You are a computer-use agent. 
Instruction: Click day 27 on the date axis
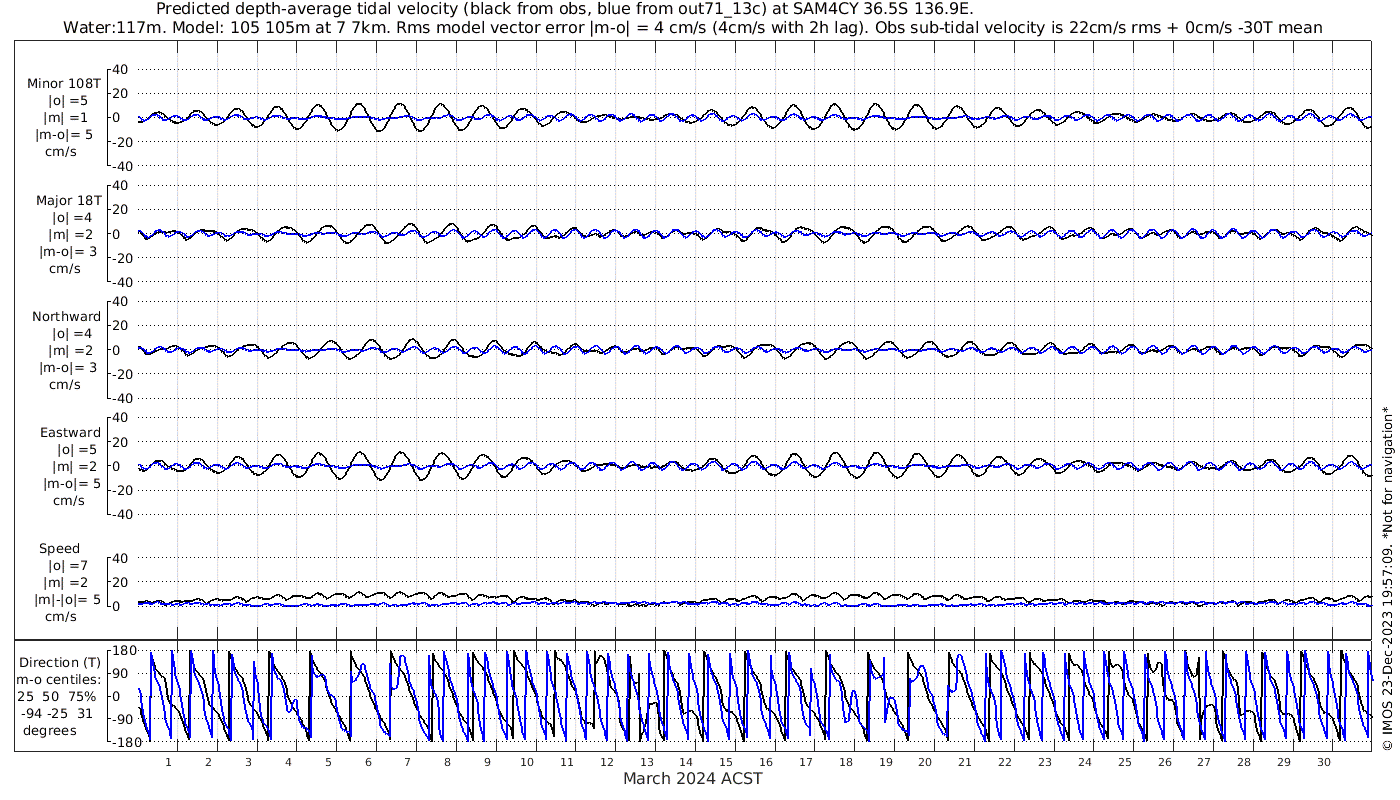pyautogui.click(x=1204, y=762)
